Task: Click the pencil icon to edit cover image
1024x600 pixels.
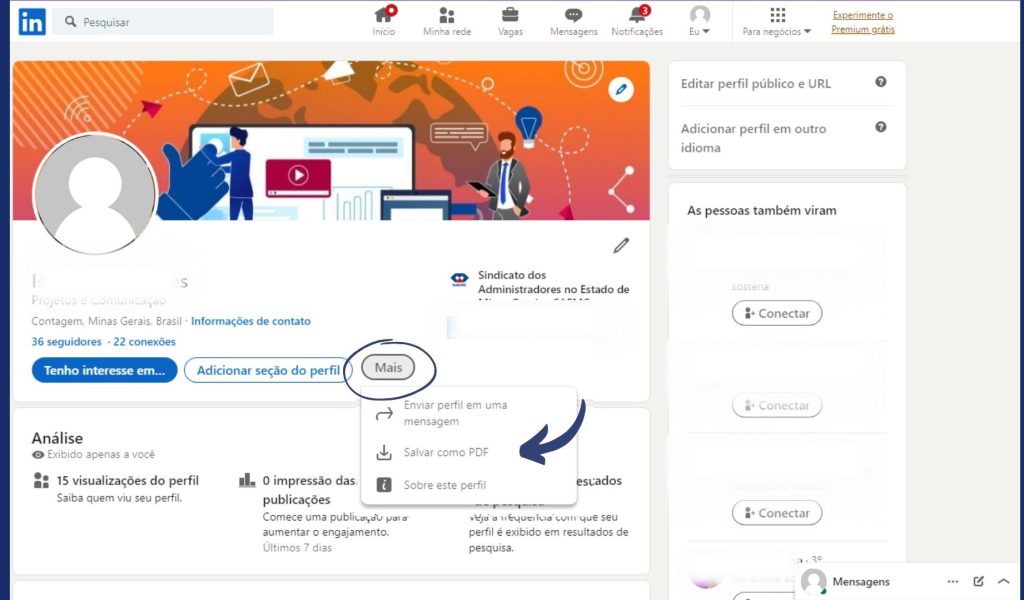Action: (622, 89)
